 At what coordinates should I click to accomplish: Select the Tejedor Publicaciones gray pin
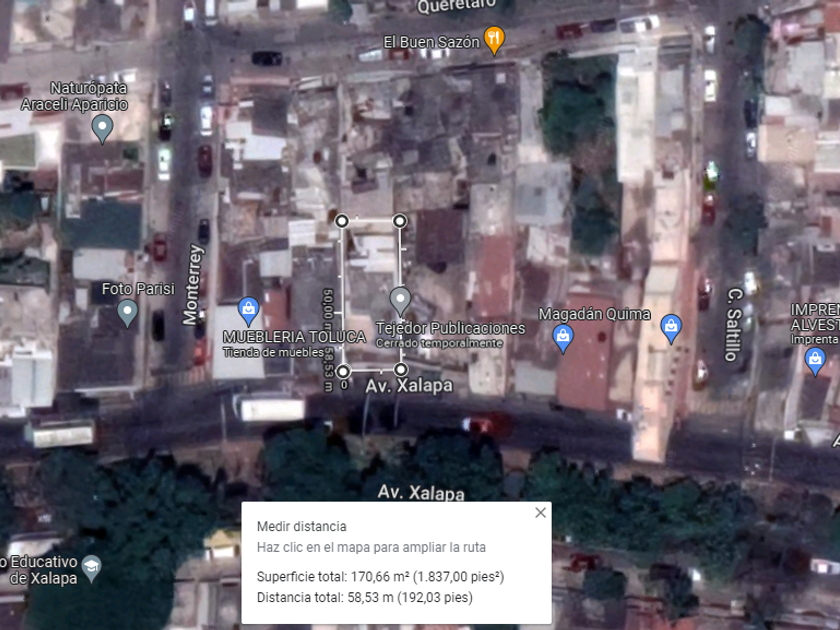pos(400,301)
